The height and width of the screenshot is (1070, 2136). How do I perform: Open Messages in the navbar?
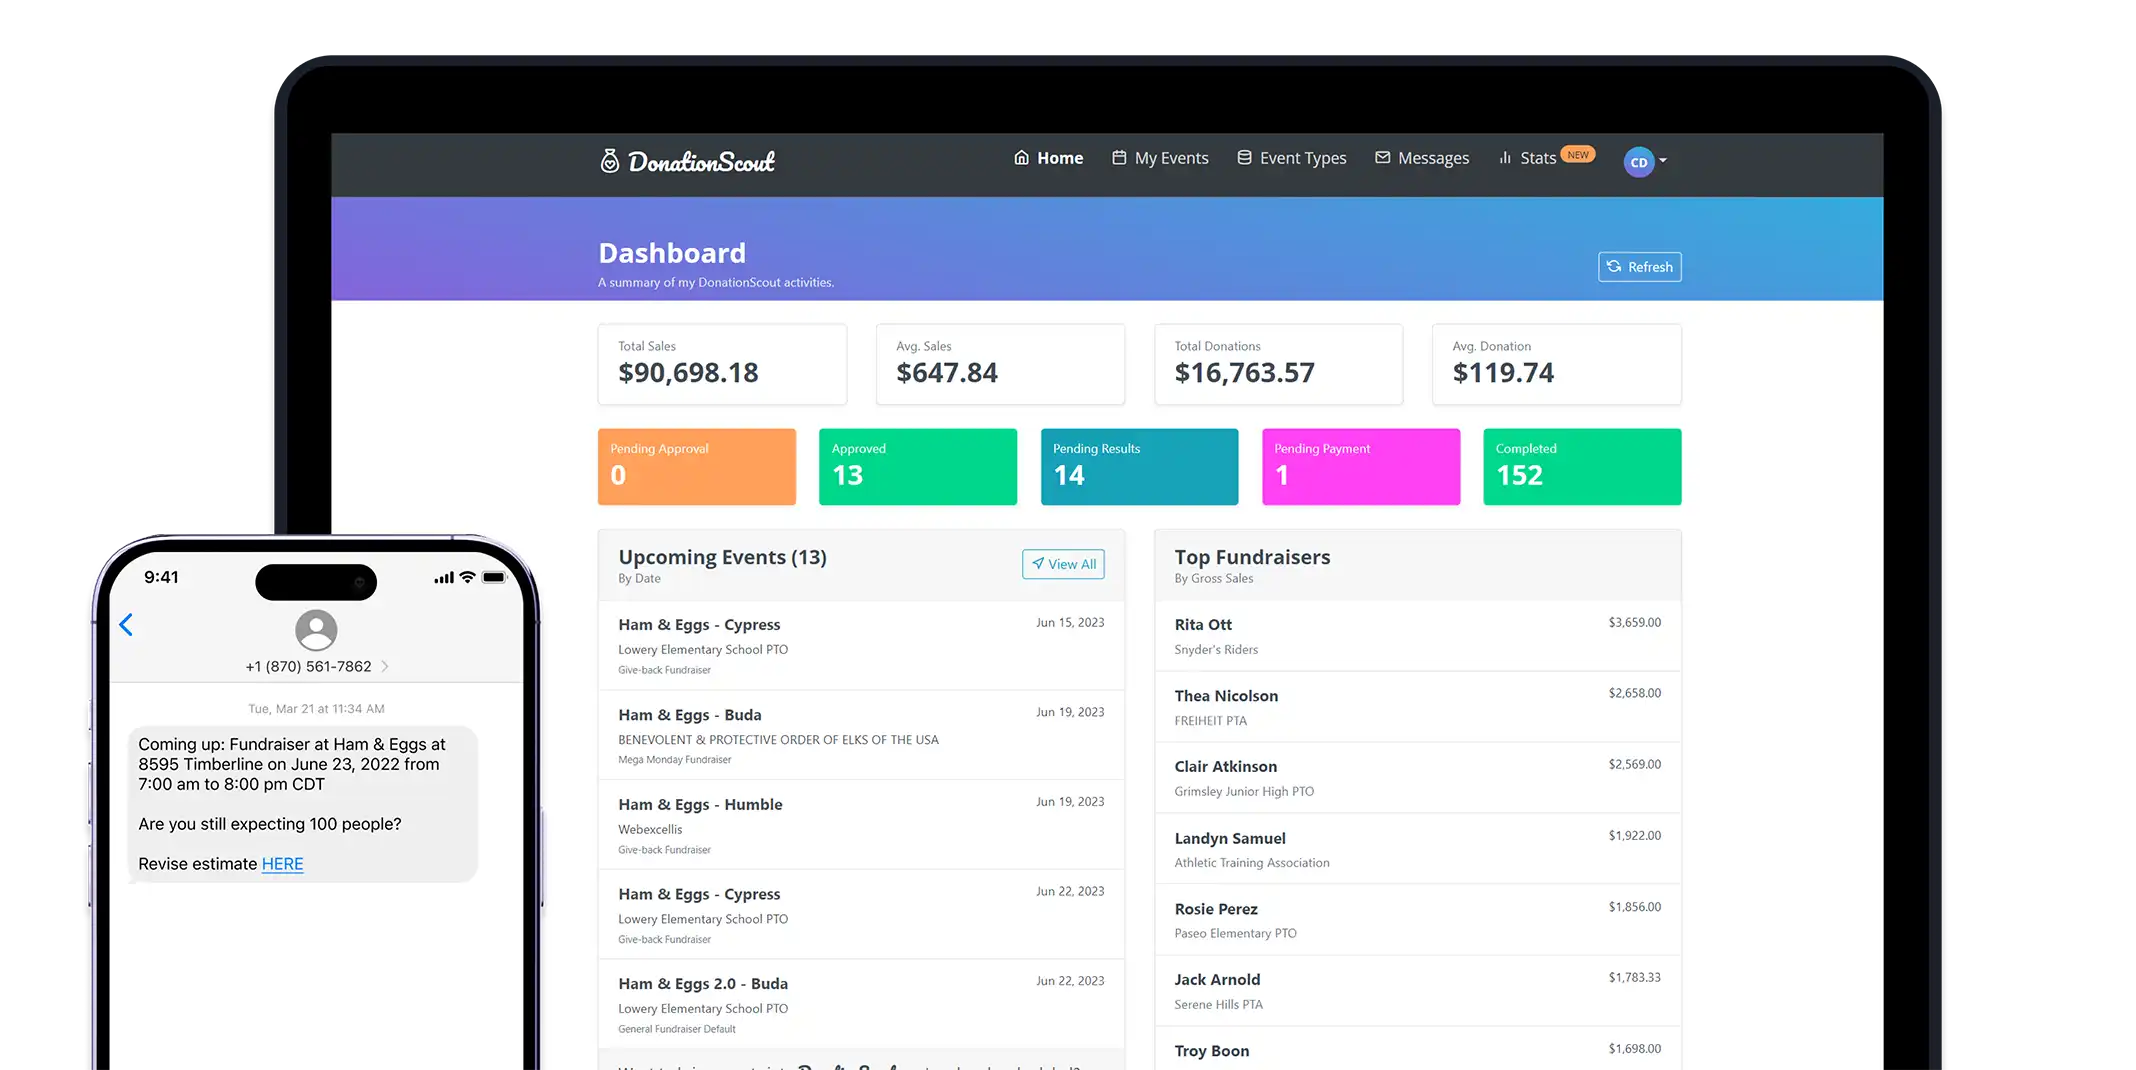1422,158
